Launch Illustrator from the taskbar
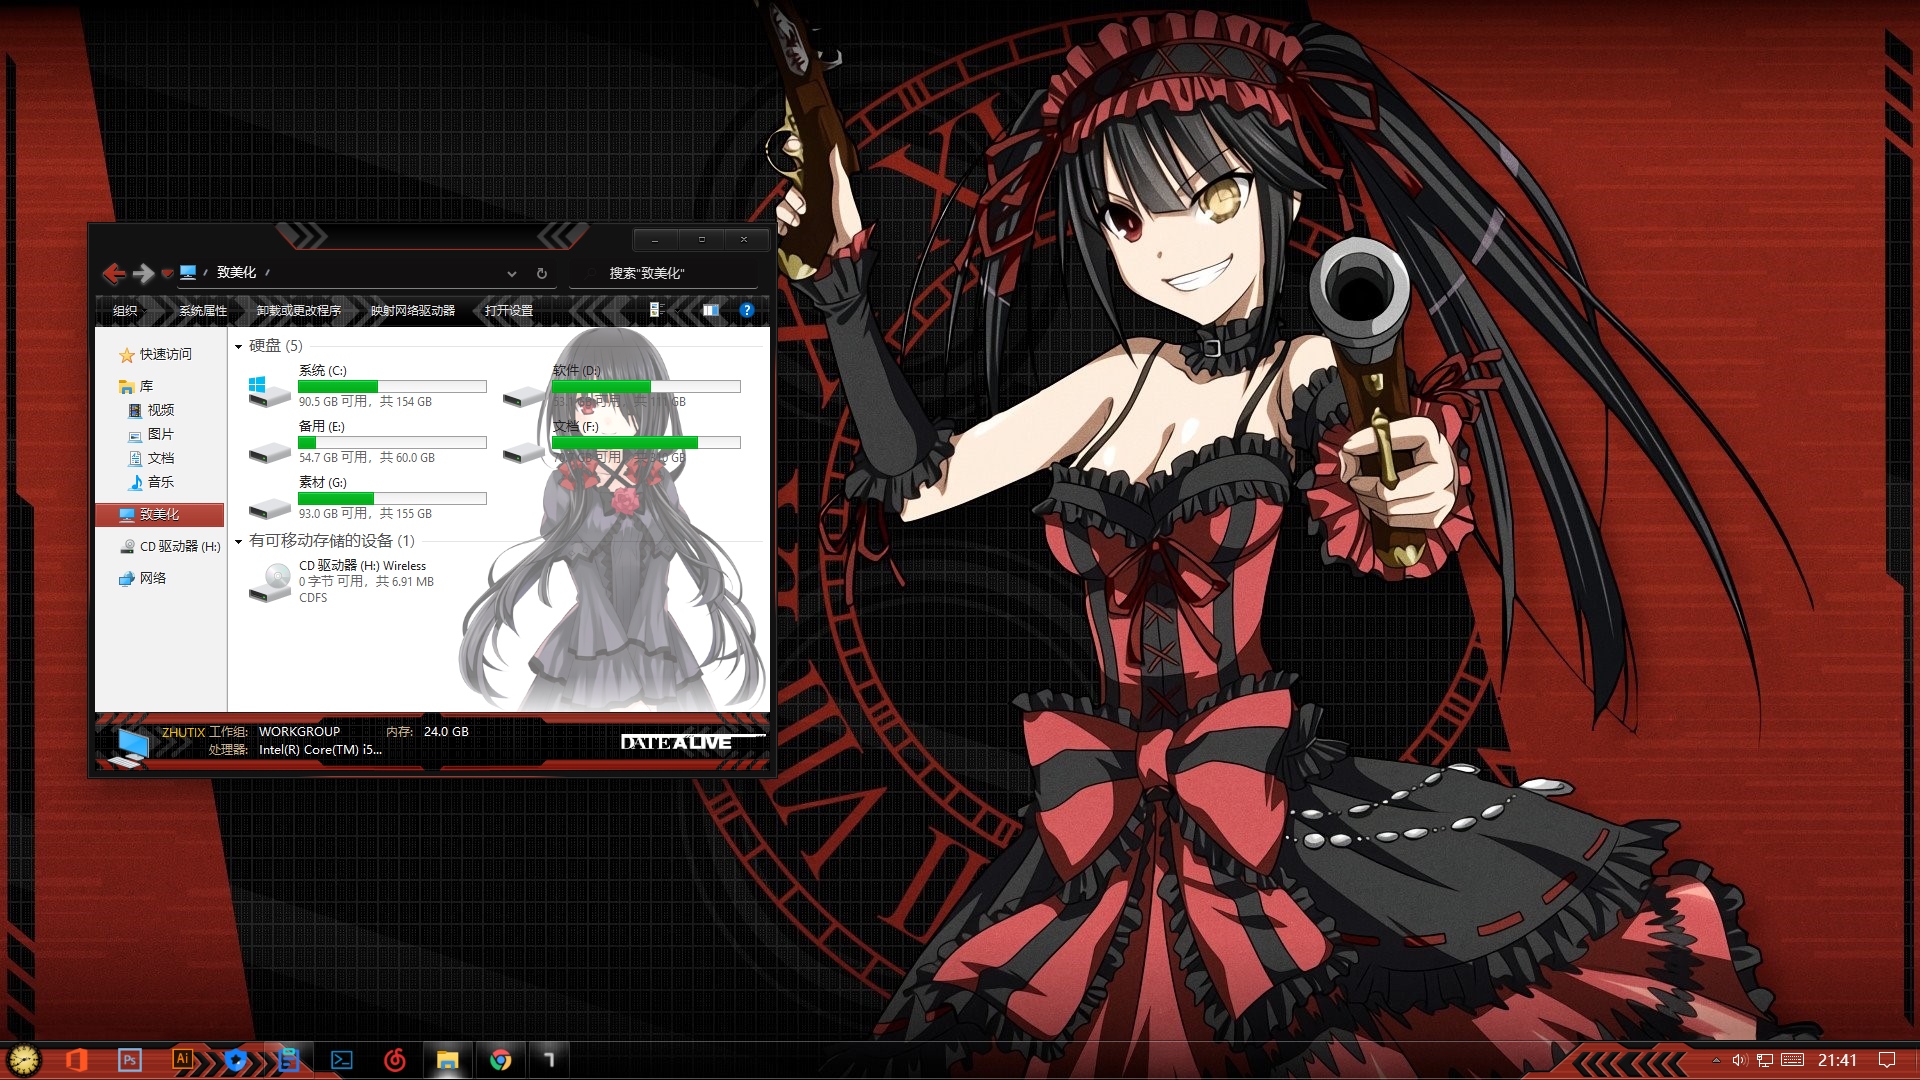Image resolution: width=1920 pixels, height=1080 pixels. (x=183, y=1059)
